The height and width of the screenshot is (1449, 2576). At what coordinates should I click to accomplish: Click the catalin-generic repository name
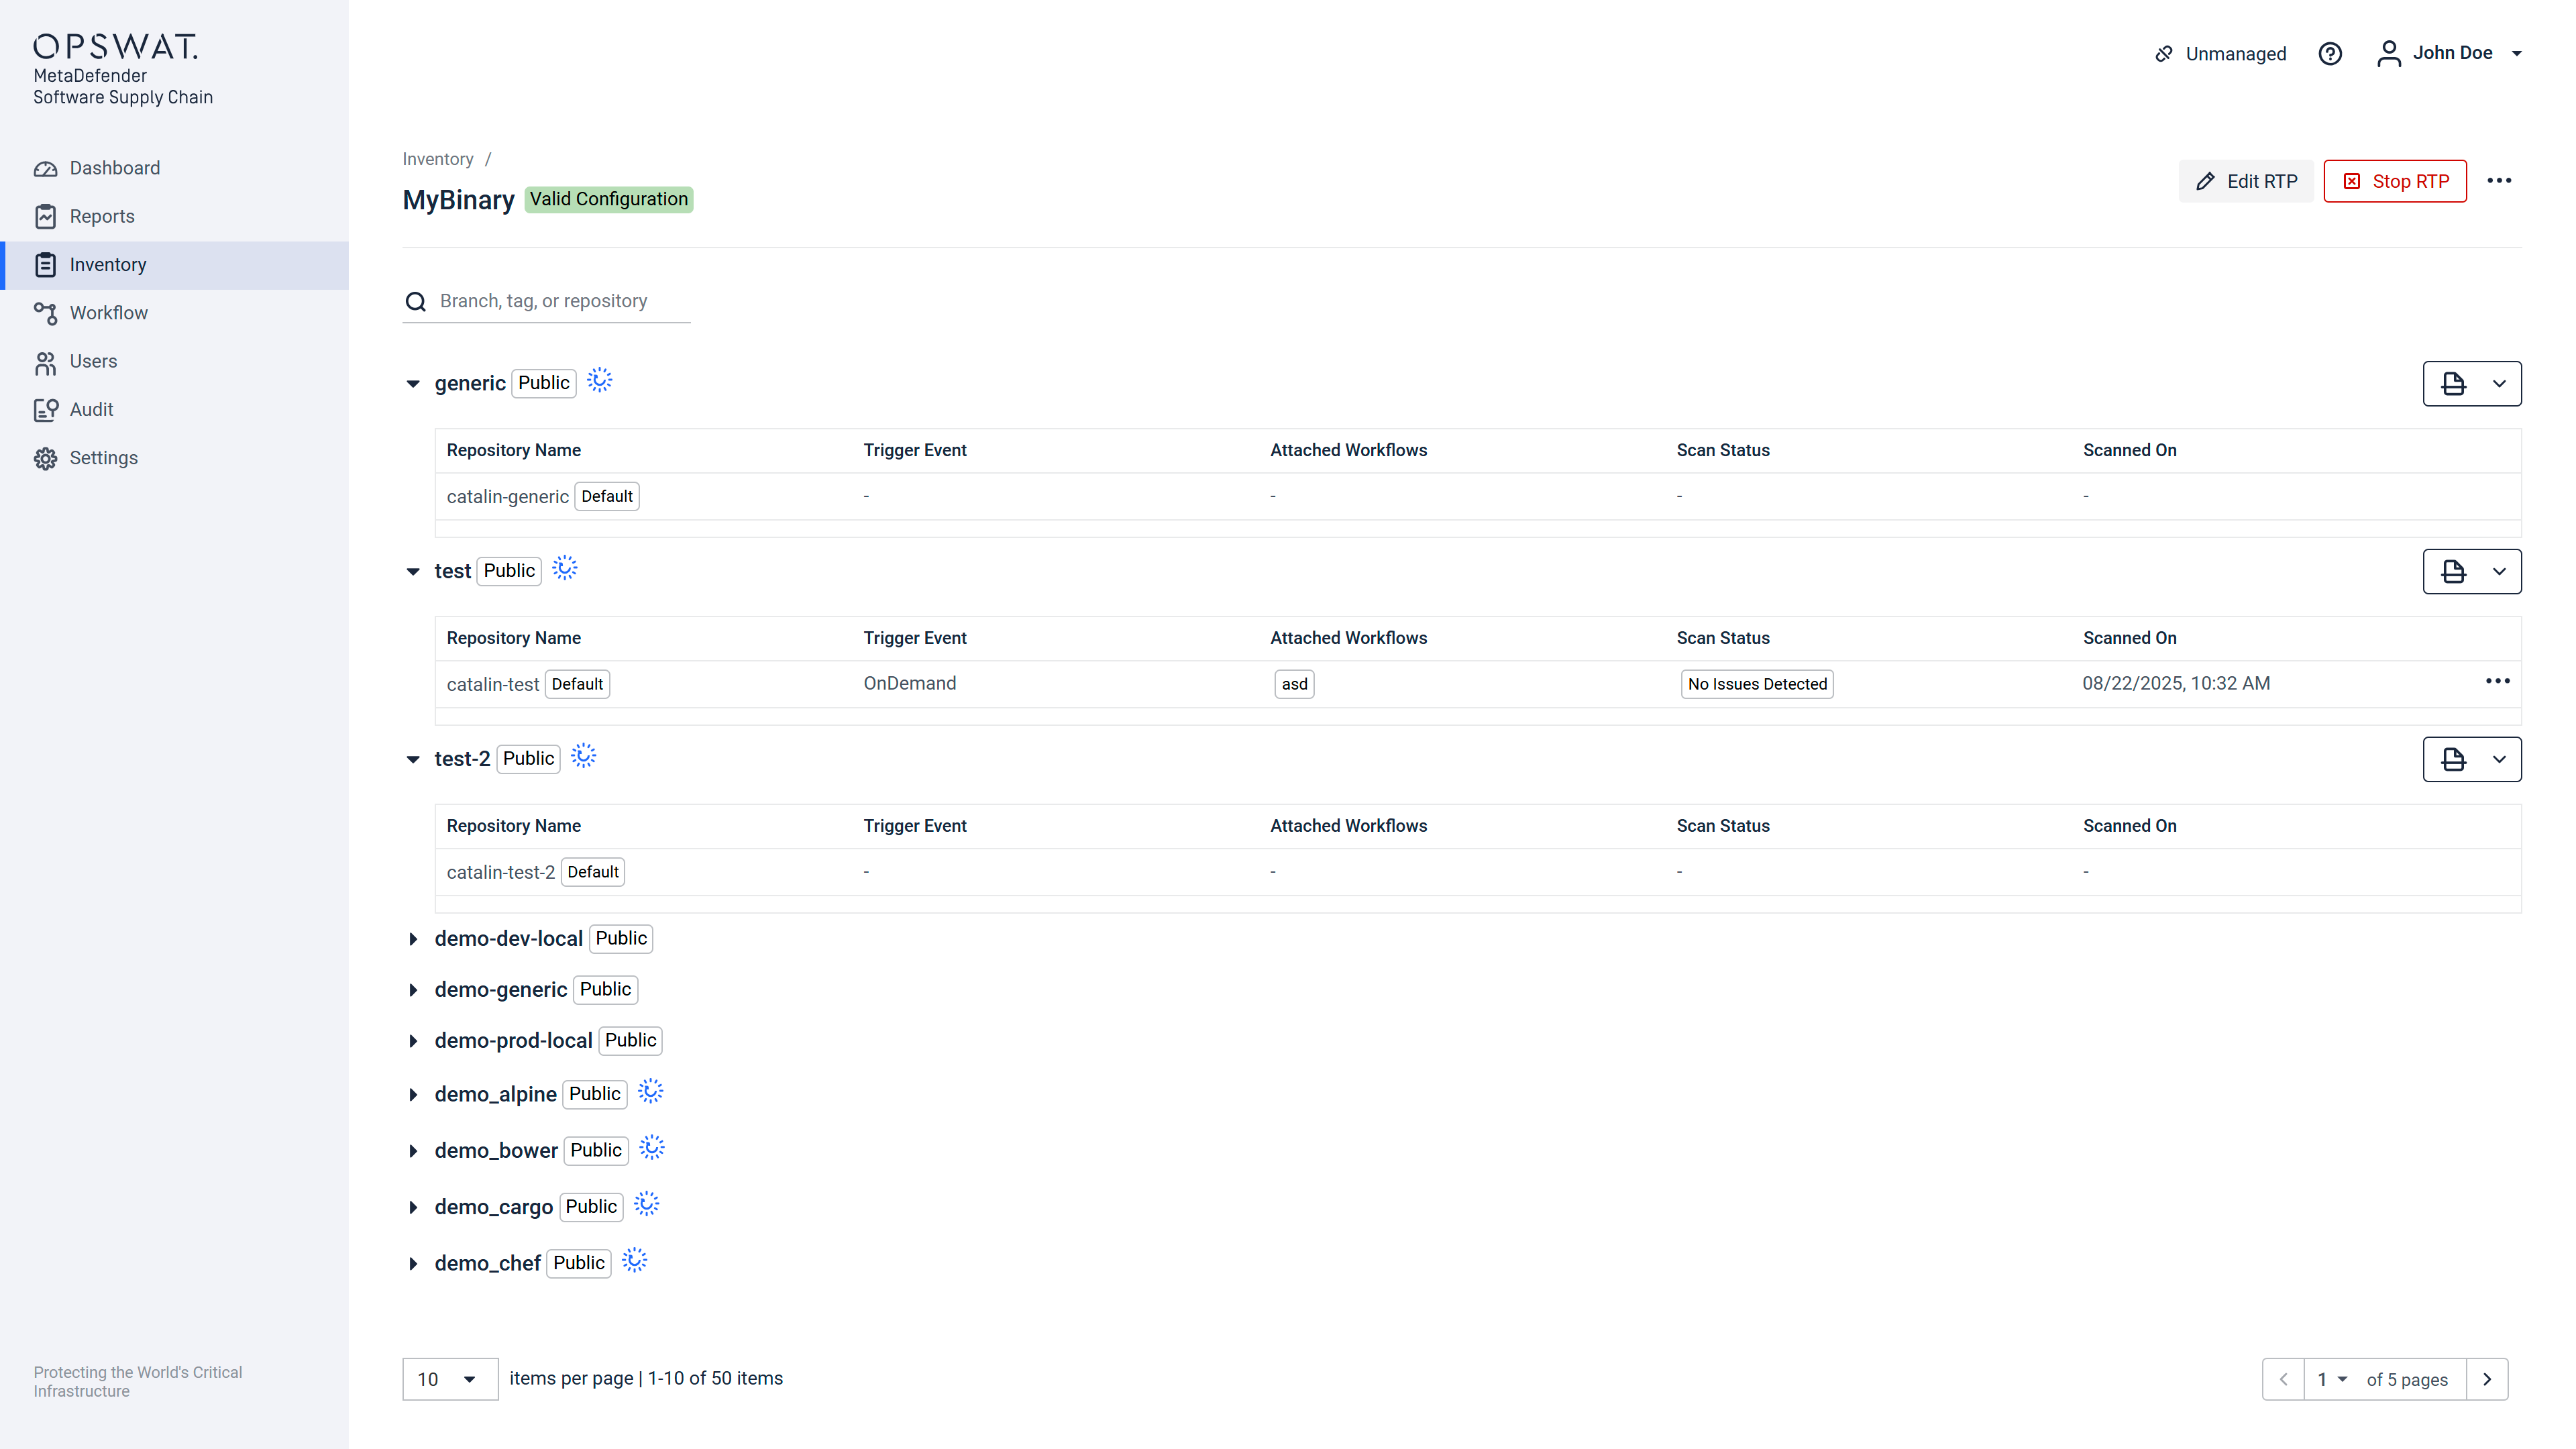[x=507, y=497]
